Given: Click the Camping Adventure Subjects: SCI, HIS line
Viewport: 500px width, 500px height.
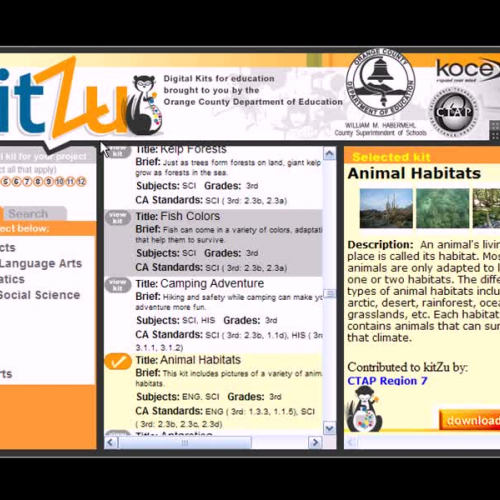Looking at the screenshot, I should (x=176, y=320).
